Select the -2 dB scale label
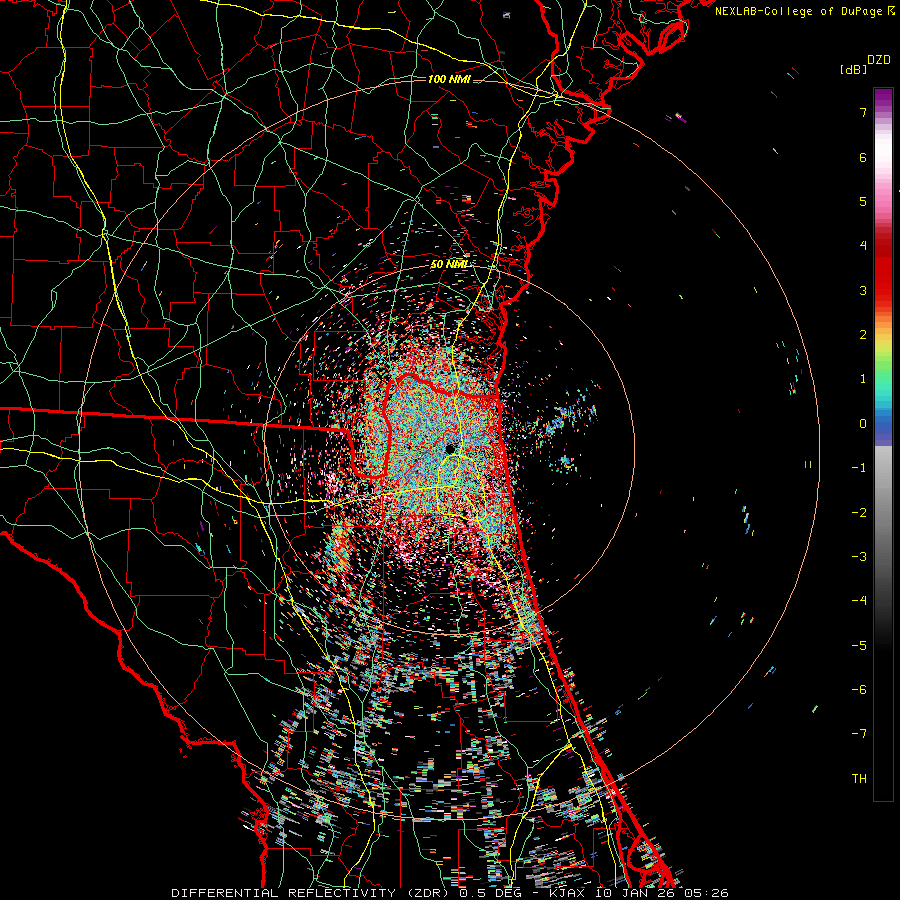Image resolution: width=900 pixels, height=900 pixels. [x=859, y=513]
